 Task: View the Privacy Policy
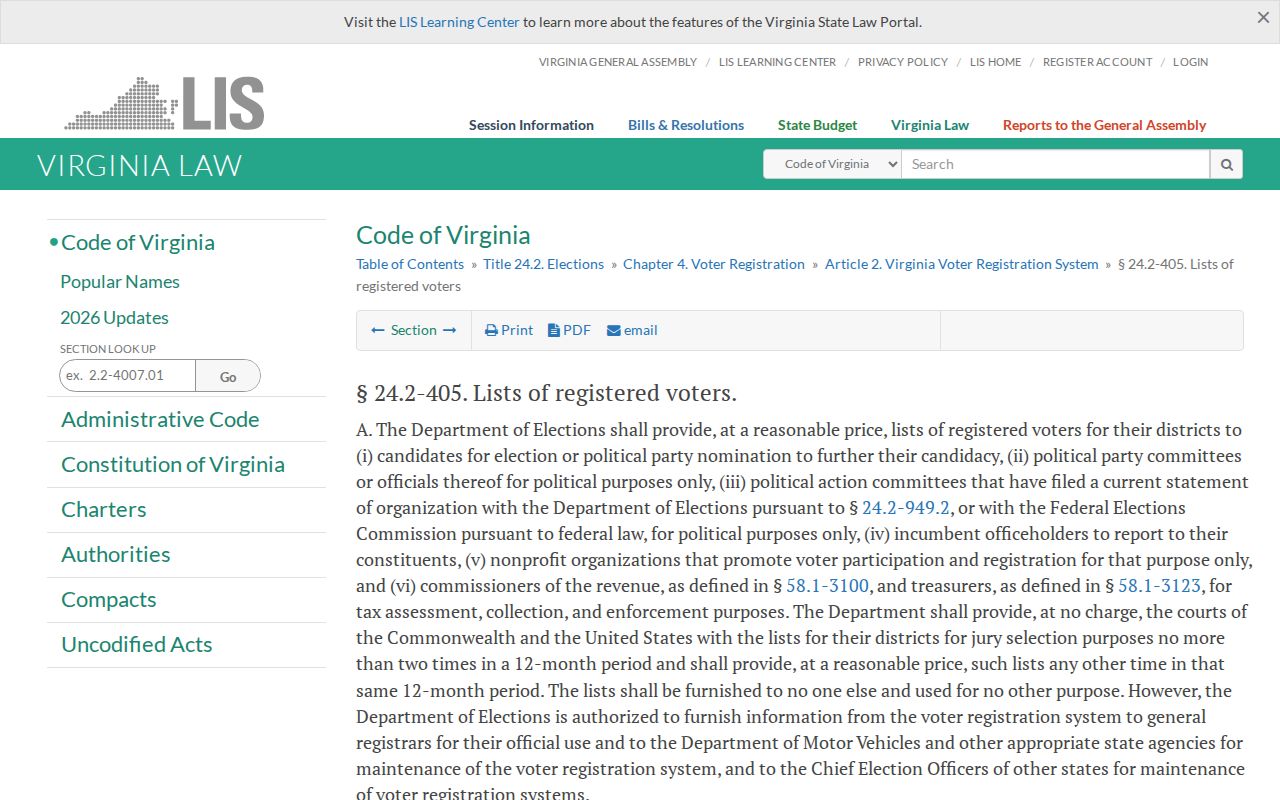(903, 62)
